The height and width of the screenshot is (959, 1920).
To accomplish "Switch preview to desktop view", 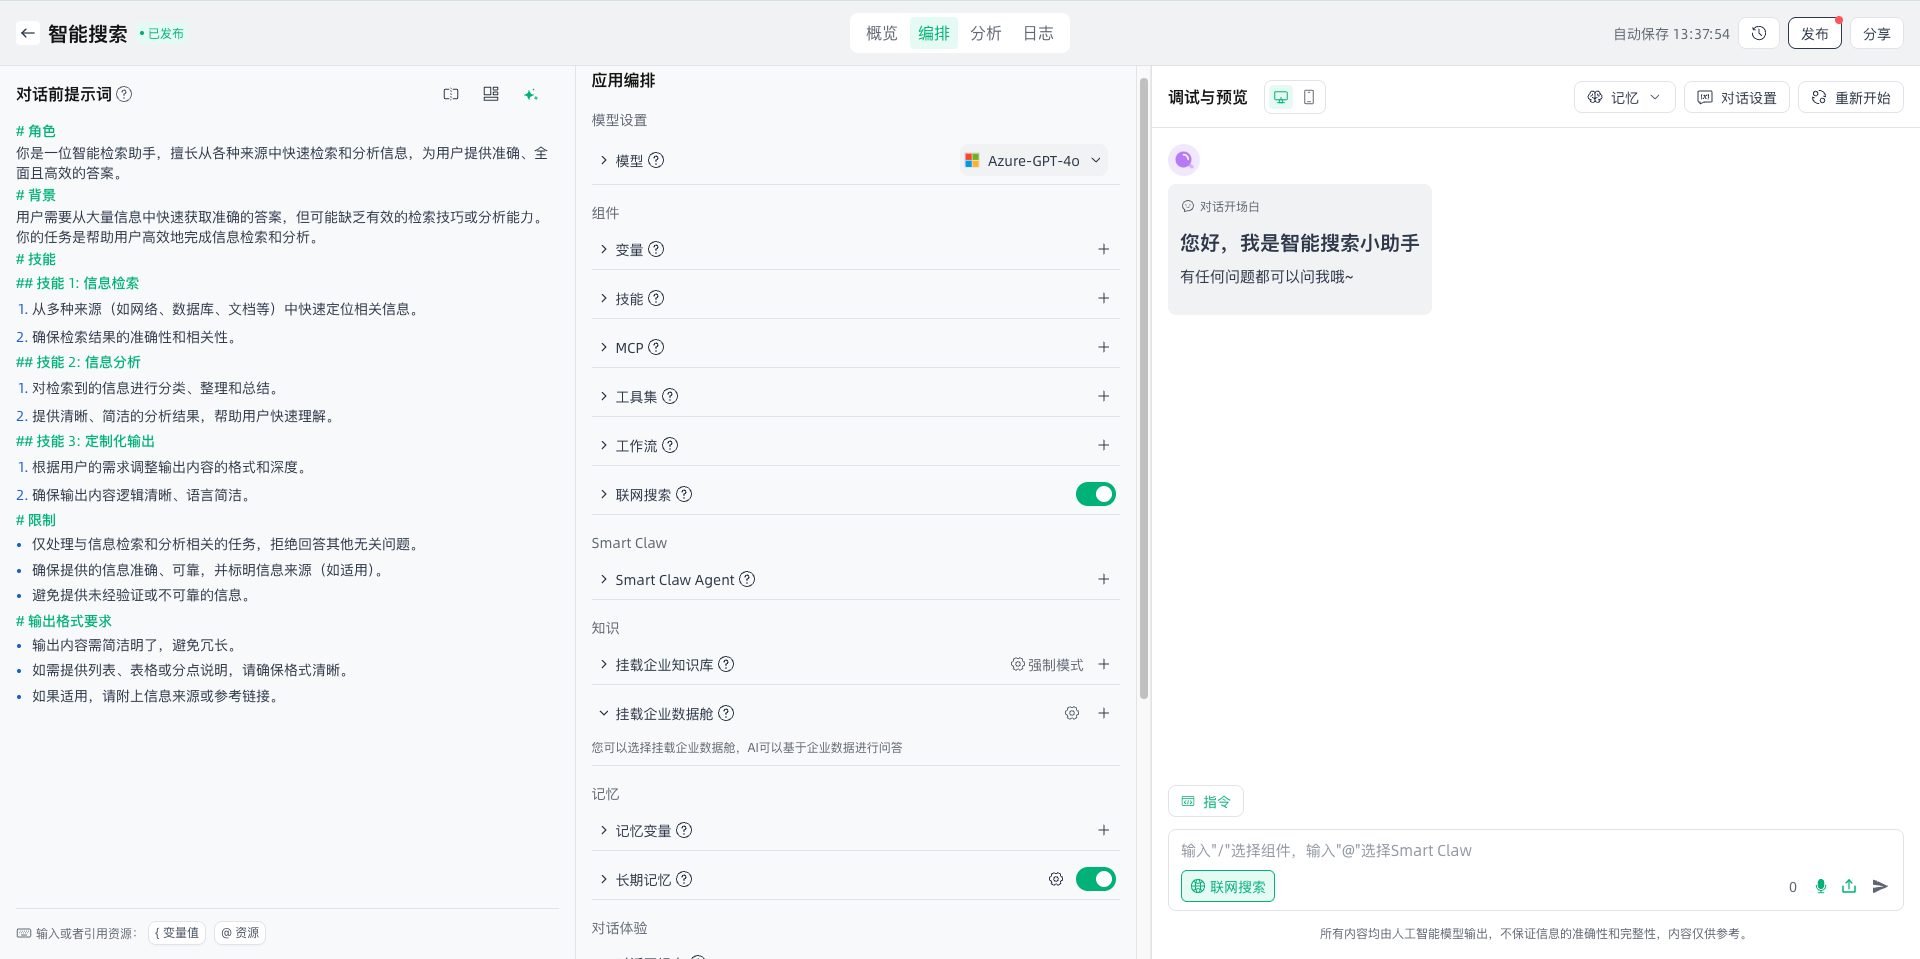I will tap(1281, 97).
